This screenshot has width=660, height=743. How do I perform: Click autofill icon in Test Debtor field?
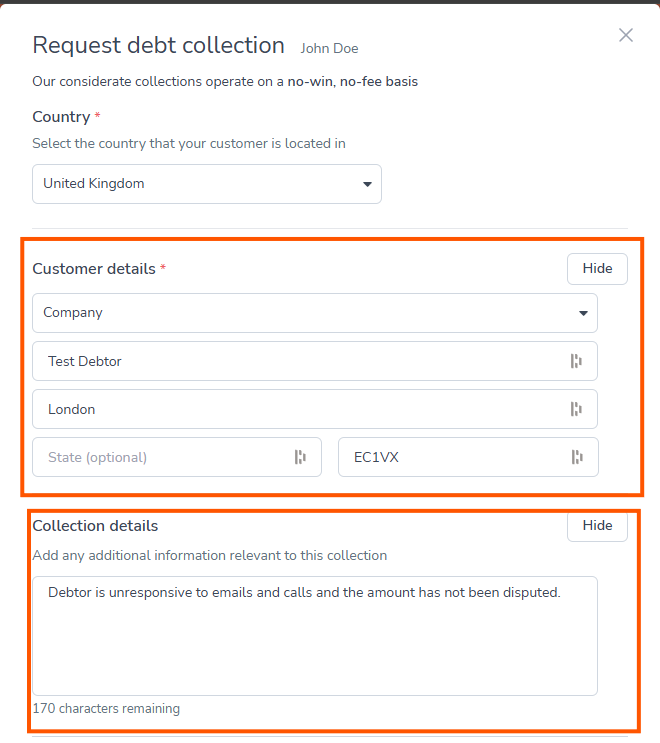click(x=576, y=361)
